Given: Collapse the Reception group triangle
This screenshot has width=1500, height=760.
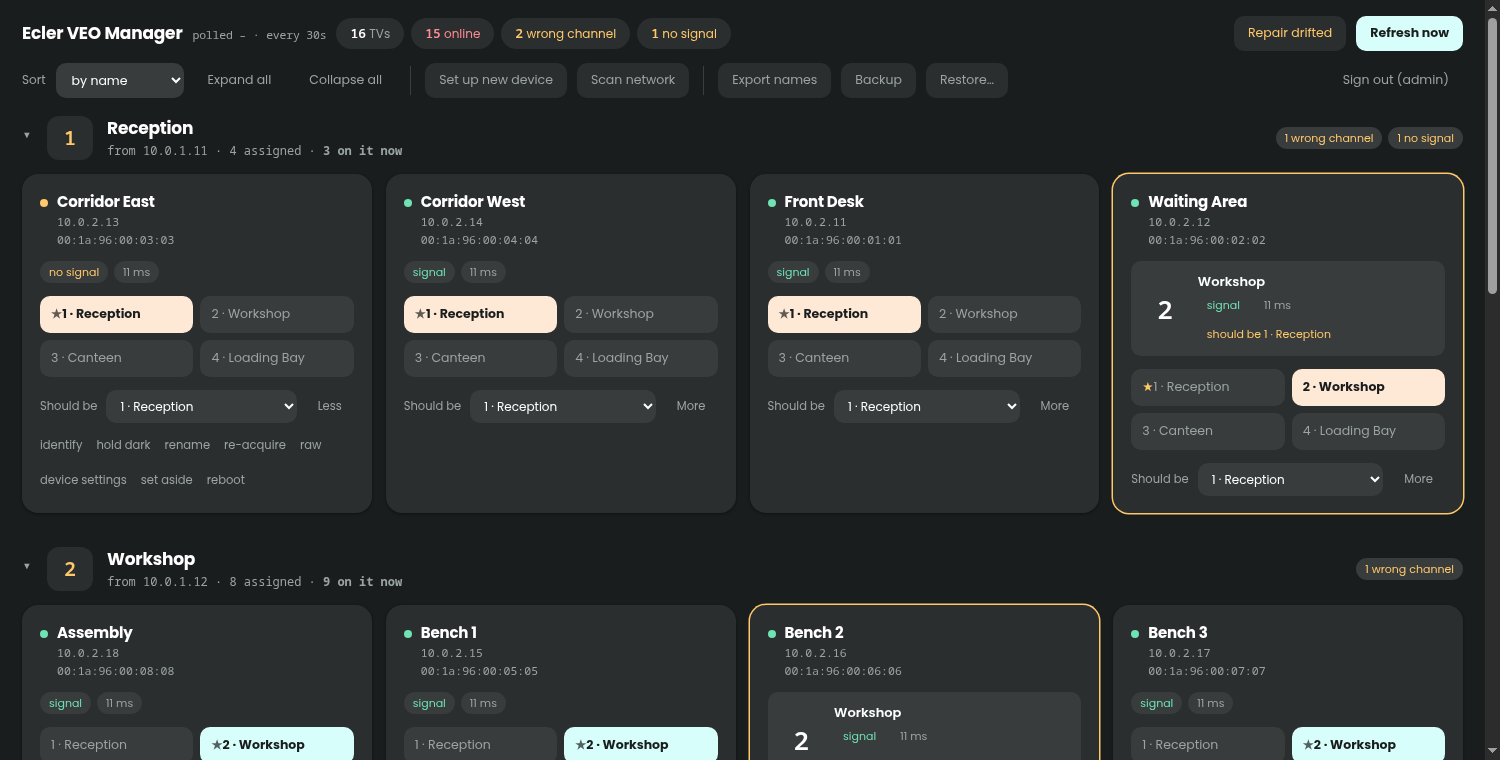Looking at the screenshot, I should pos(27,135).
